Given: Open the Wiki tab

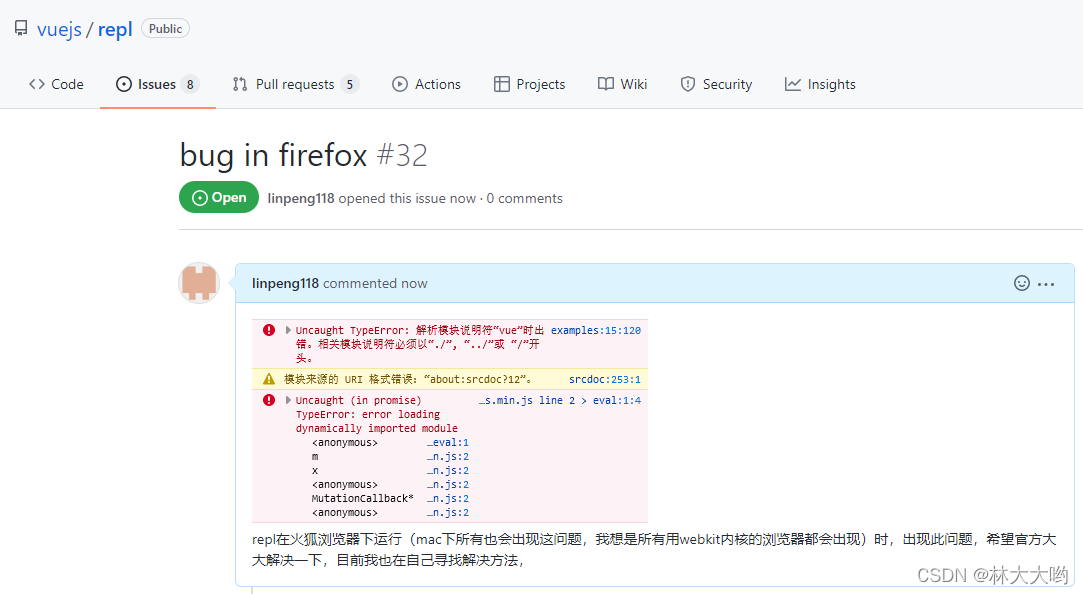Looking at the screenshot, I should click(x=622, y=84).
